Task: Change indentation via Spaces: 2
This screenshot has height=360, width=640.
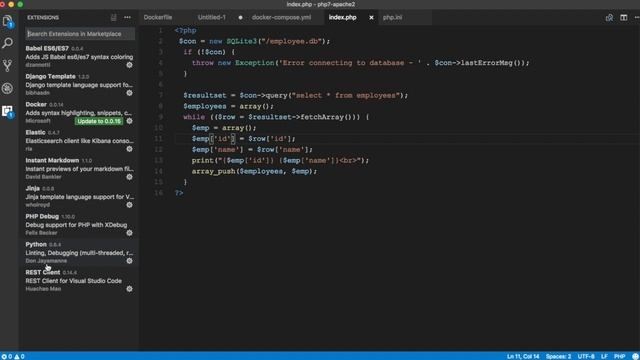Action: [x=558, y=356]
